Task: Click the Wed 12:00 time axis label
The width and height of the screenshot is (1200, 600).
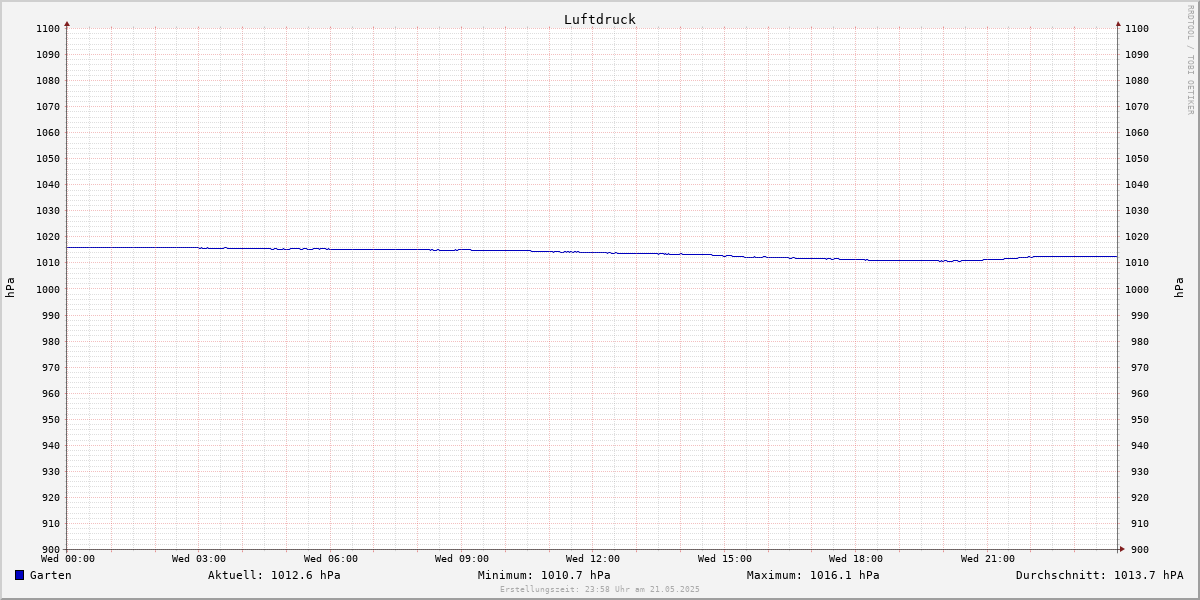Action: tap(593, 559)
